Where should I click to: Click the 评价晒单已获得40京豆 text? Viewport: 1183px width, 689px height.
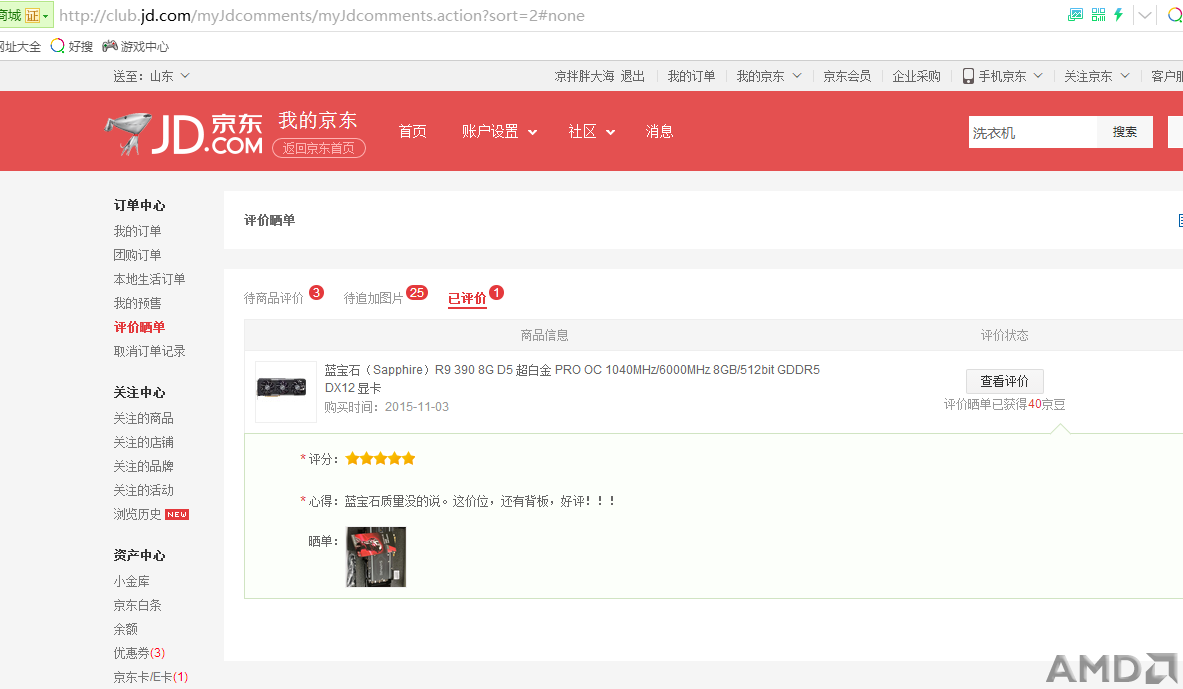tap(1004, 404)
